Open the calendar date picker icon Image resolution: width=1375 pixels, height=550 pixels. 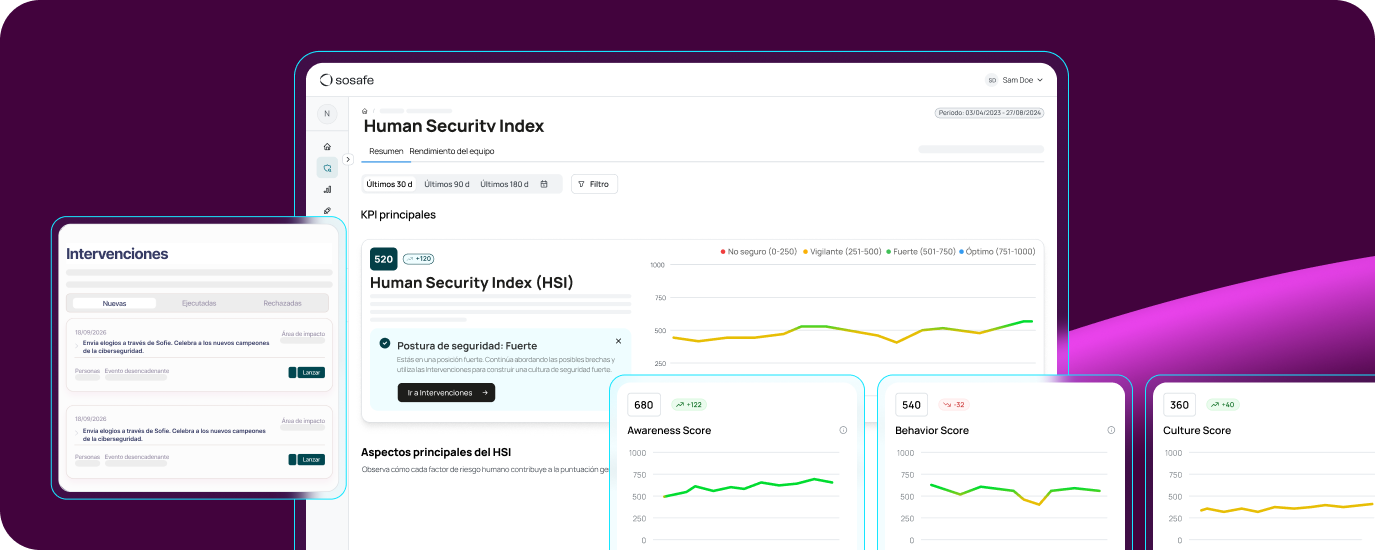[544, 184]
